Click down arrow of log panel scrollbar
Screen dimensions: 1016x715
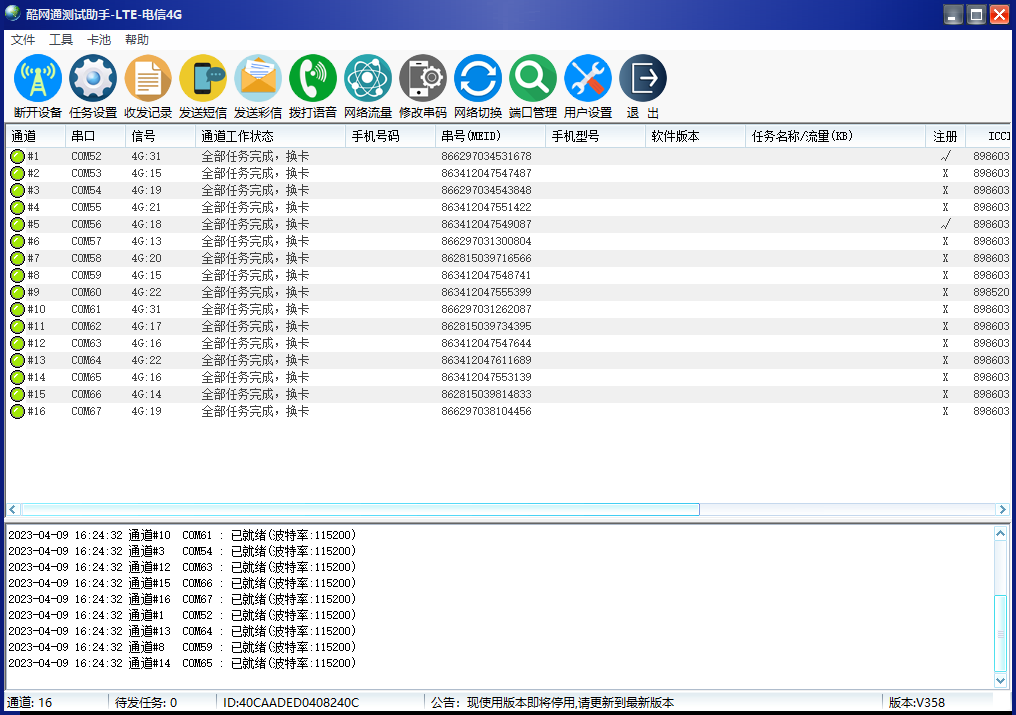pos(1000,681)
